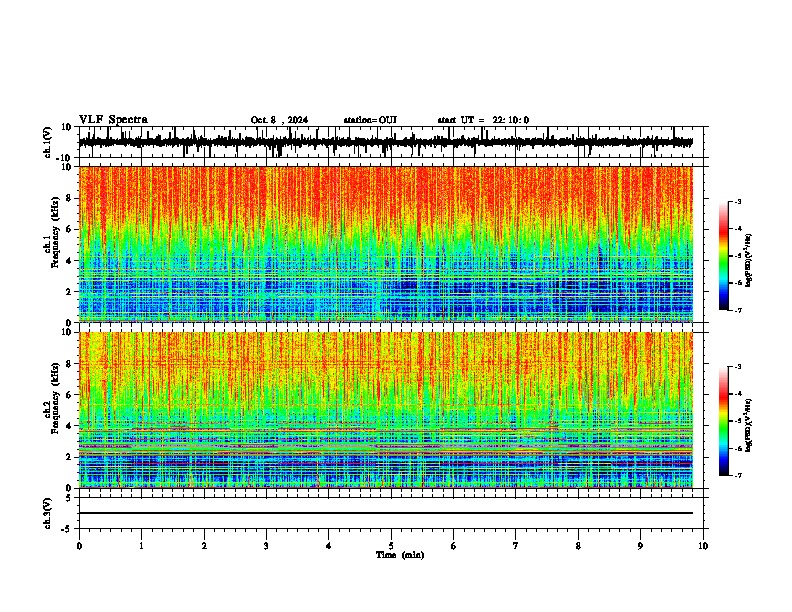Click the time axis tick label '3'
Image resolution: width=792 pixels, height=612 pixels.
click(x=266, y=546)
